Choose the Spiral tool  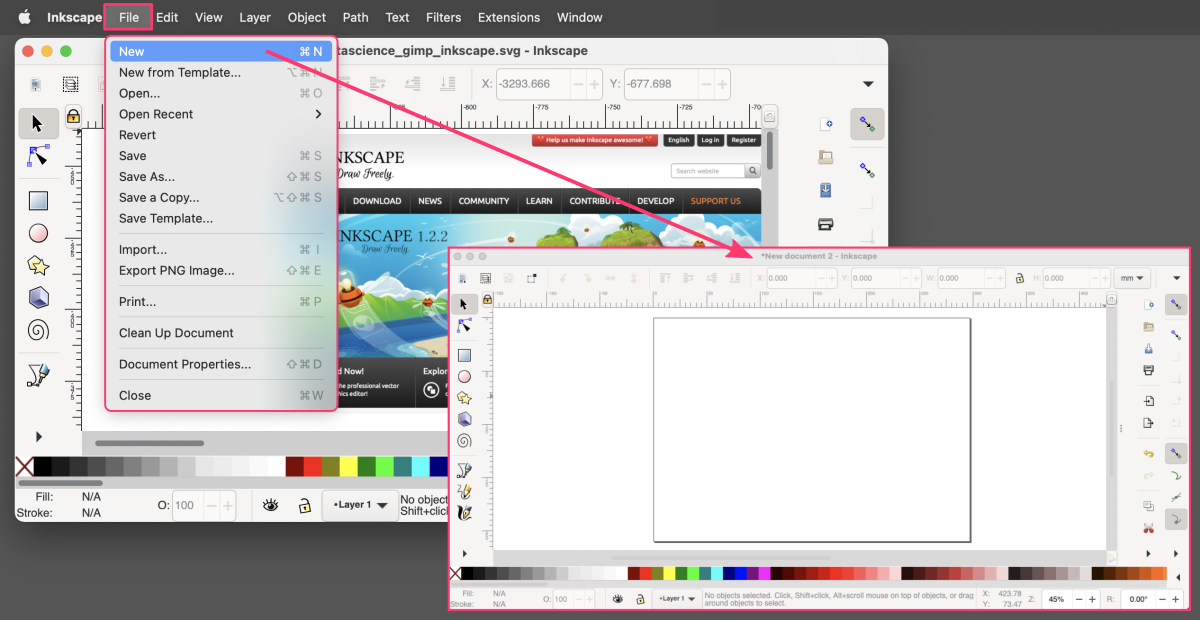(38, 329)
